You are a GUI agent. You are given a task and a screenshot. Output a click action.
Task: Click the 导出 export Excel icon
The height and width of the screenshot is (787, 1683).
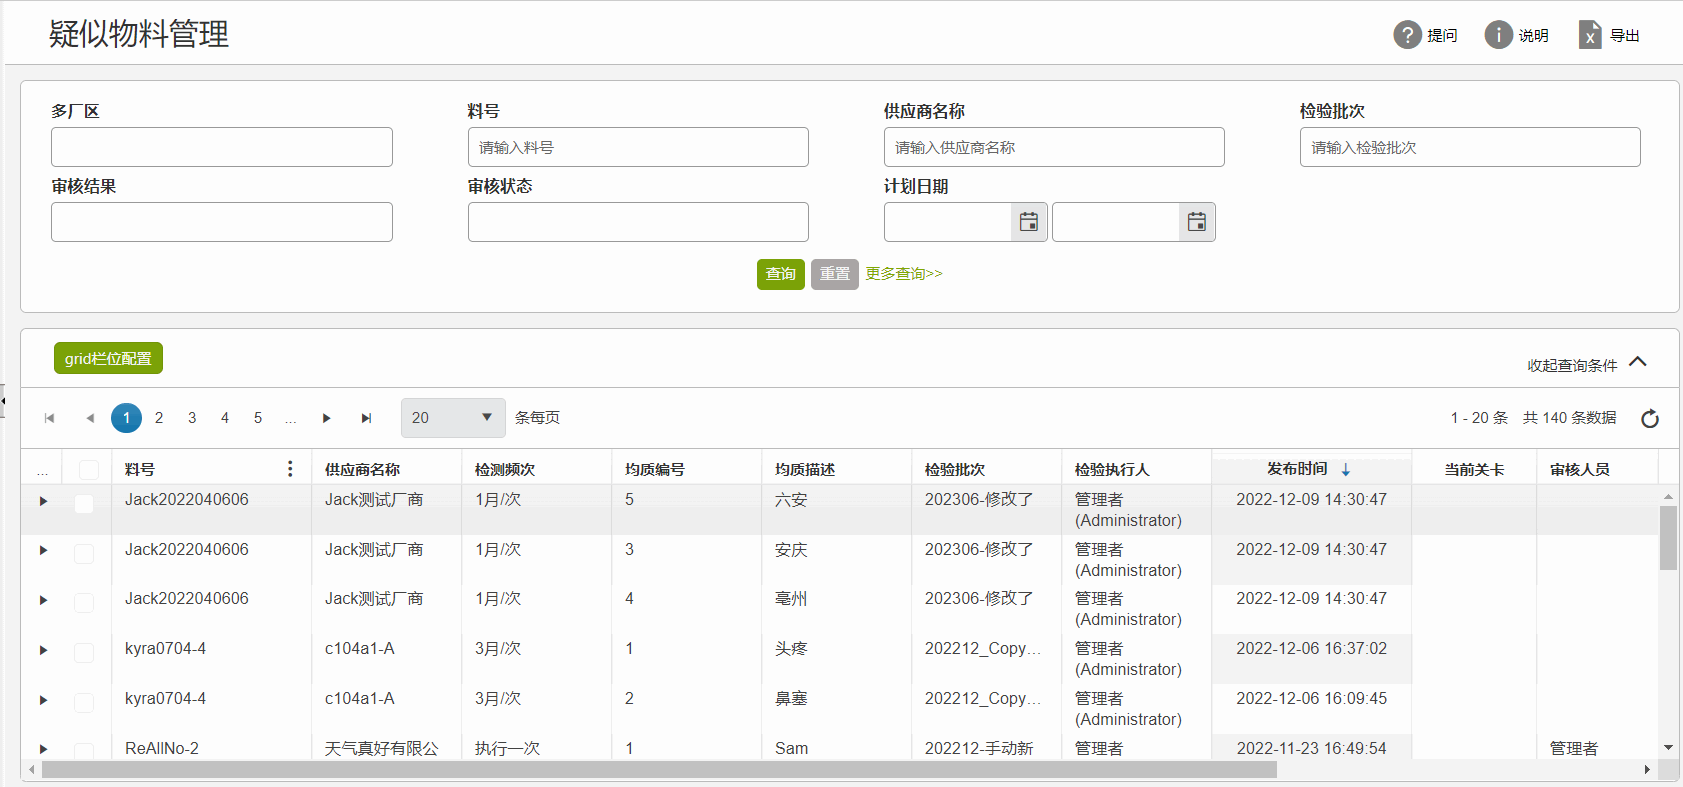(x=1590, y=35)
